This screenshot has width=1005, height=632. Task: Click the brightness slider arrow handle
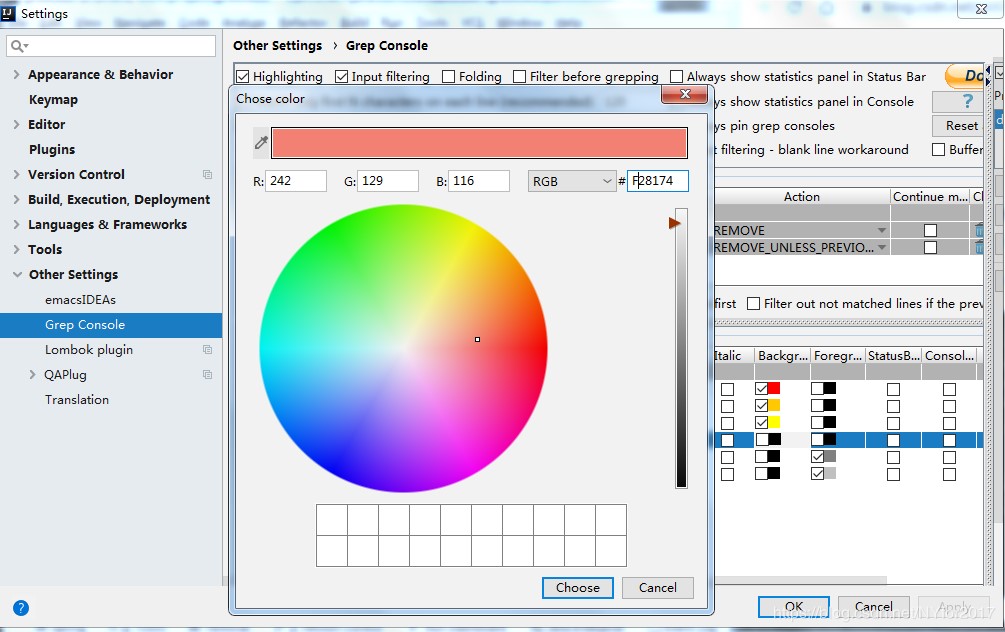pos(674,223)
